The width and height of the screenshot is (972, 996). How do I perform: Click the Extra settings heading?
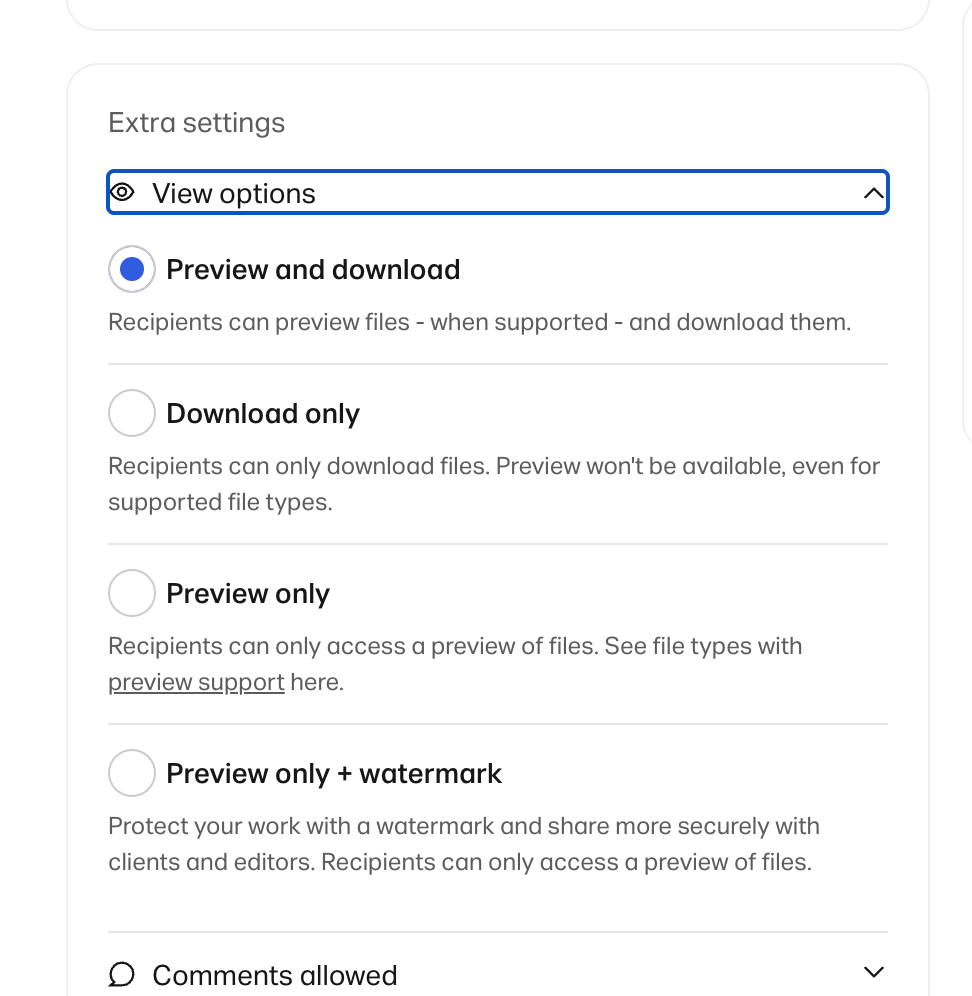pyautogui.click(x=196, y=123)
